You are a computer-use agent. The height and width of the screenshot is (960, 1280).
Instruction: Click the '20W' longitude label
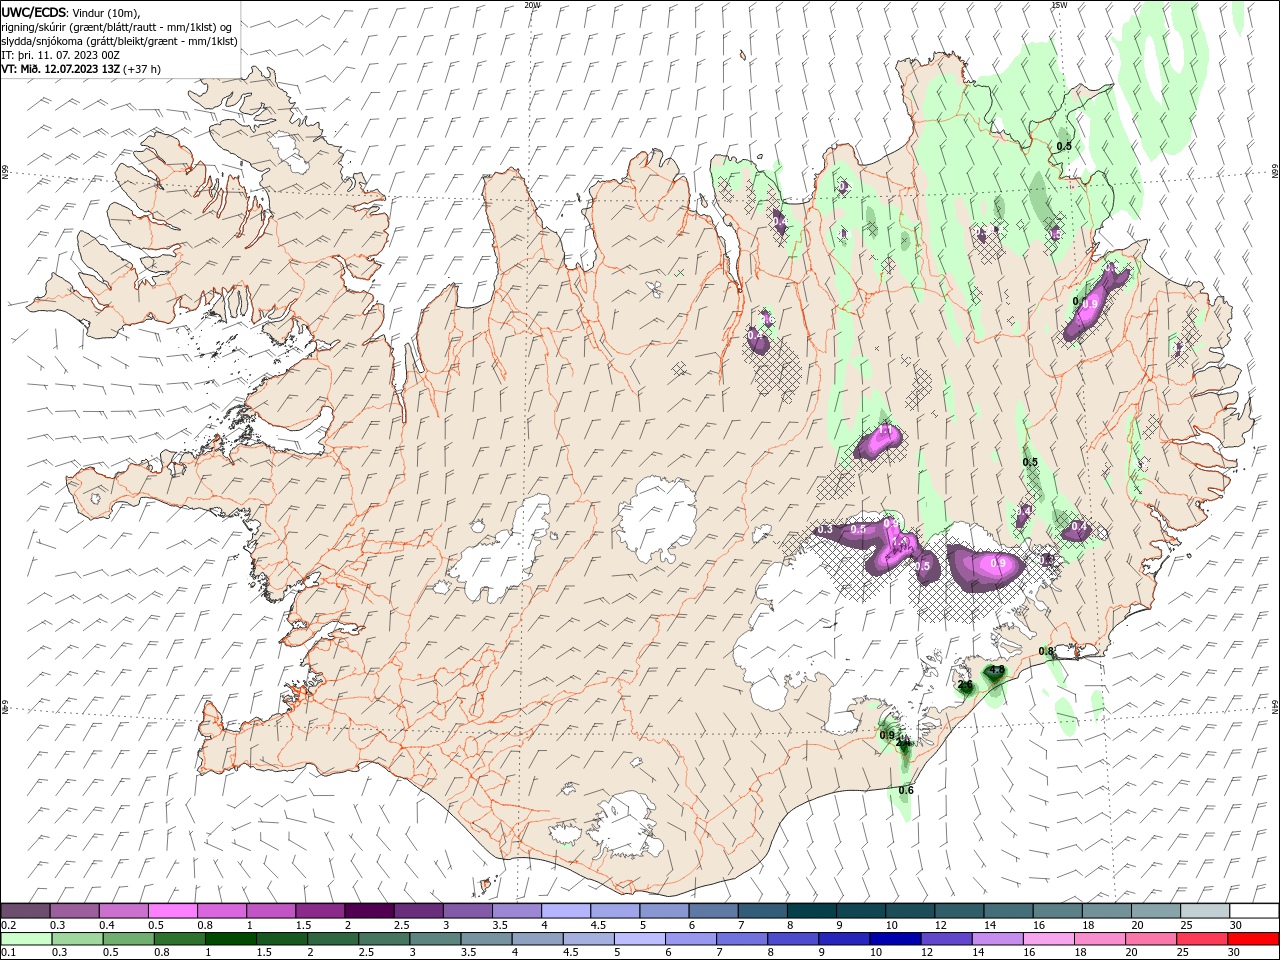point(532,5)
